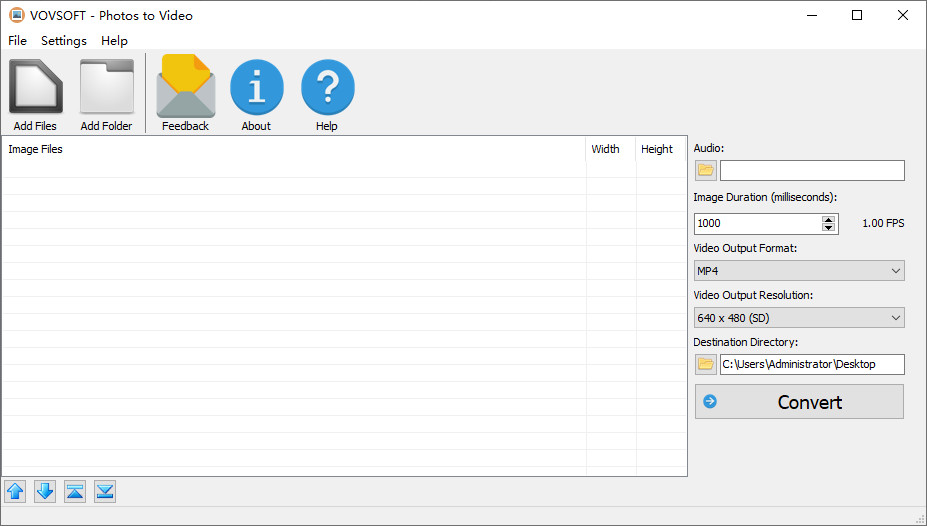
Task: Click into the Audio path input field
Action: pyautogui.click(x=812, y=171)
